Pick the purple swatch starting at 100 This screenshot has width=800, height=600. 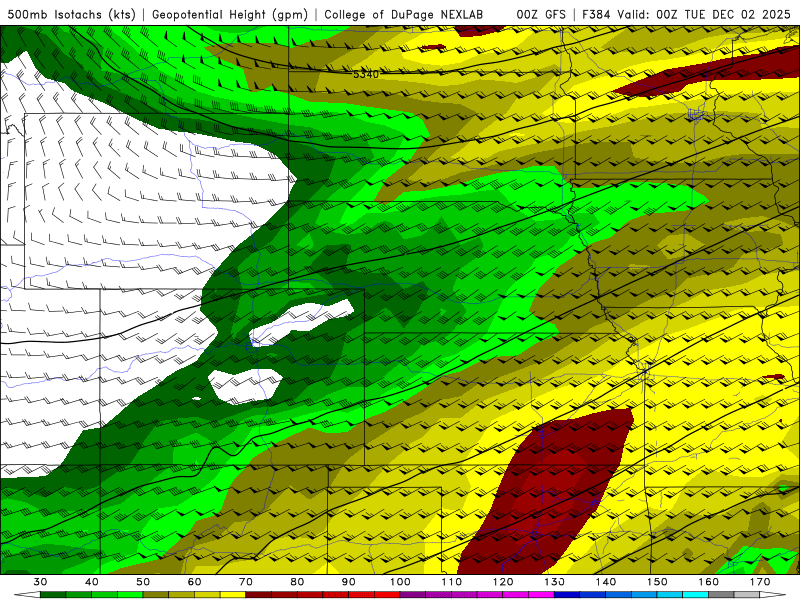pyautogui.click(x=413, y=595)
